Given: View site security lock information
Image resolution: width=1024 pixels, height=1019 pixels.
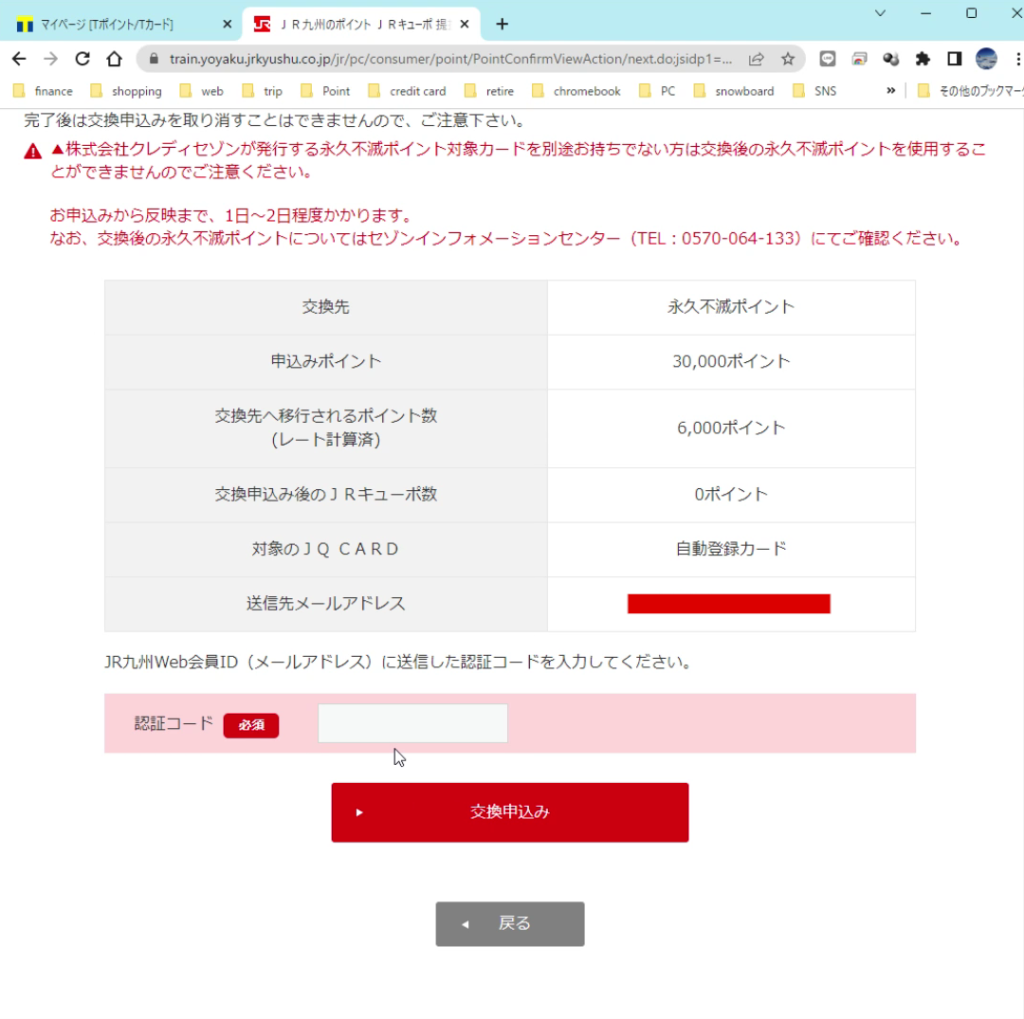Looking at the screenshot, I should click(153, 59).
